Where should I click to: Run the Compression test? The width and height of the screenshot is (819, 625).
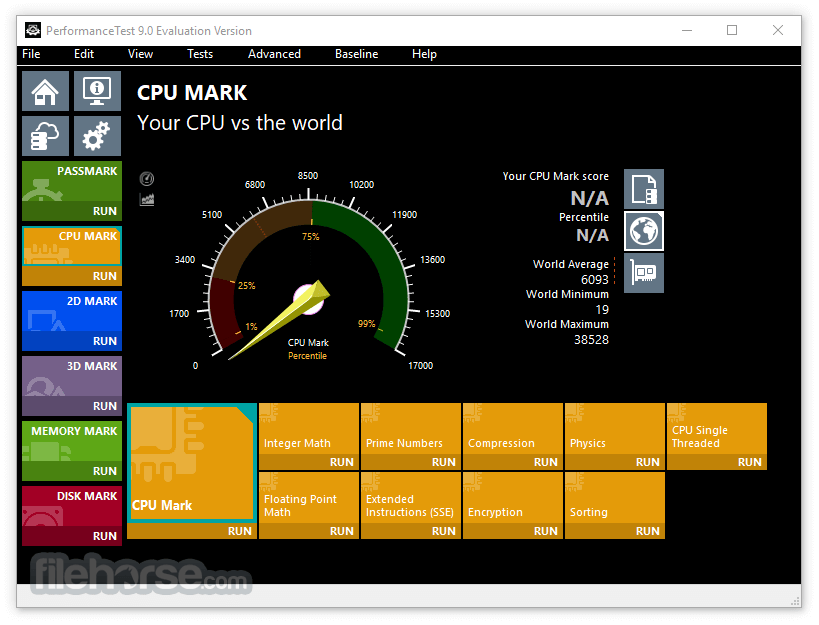513,462
